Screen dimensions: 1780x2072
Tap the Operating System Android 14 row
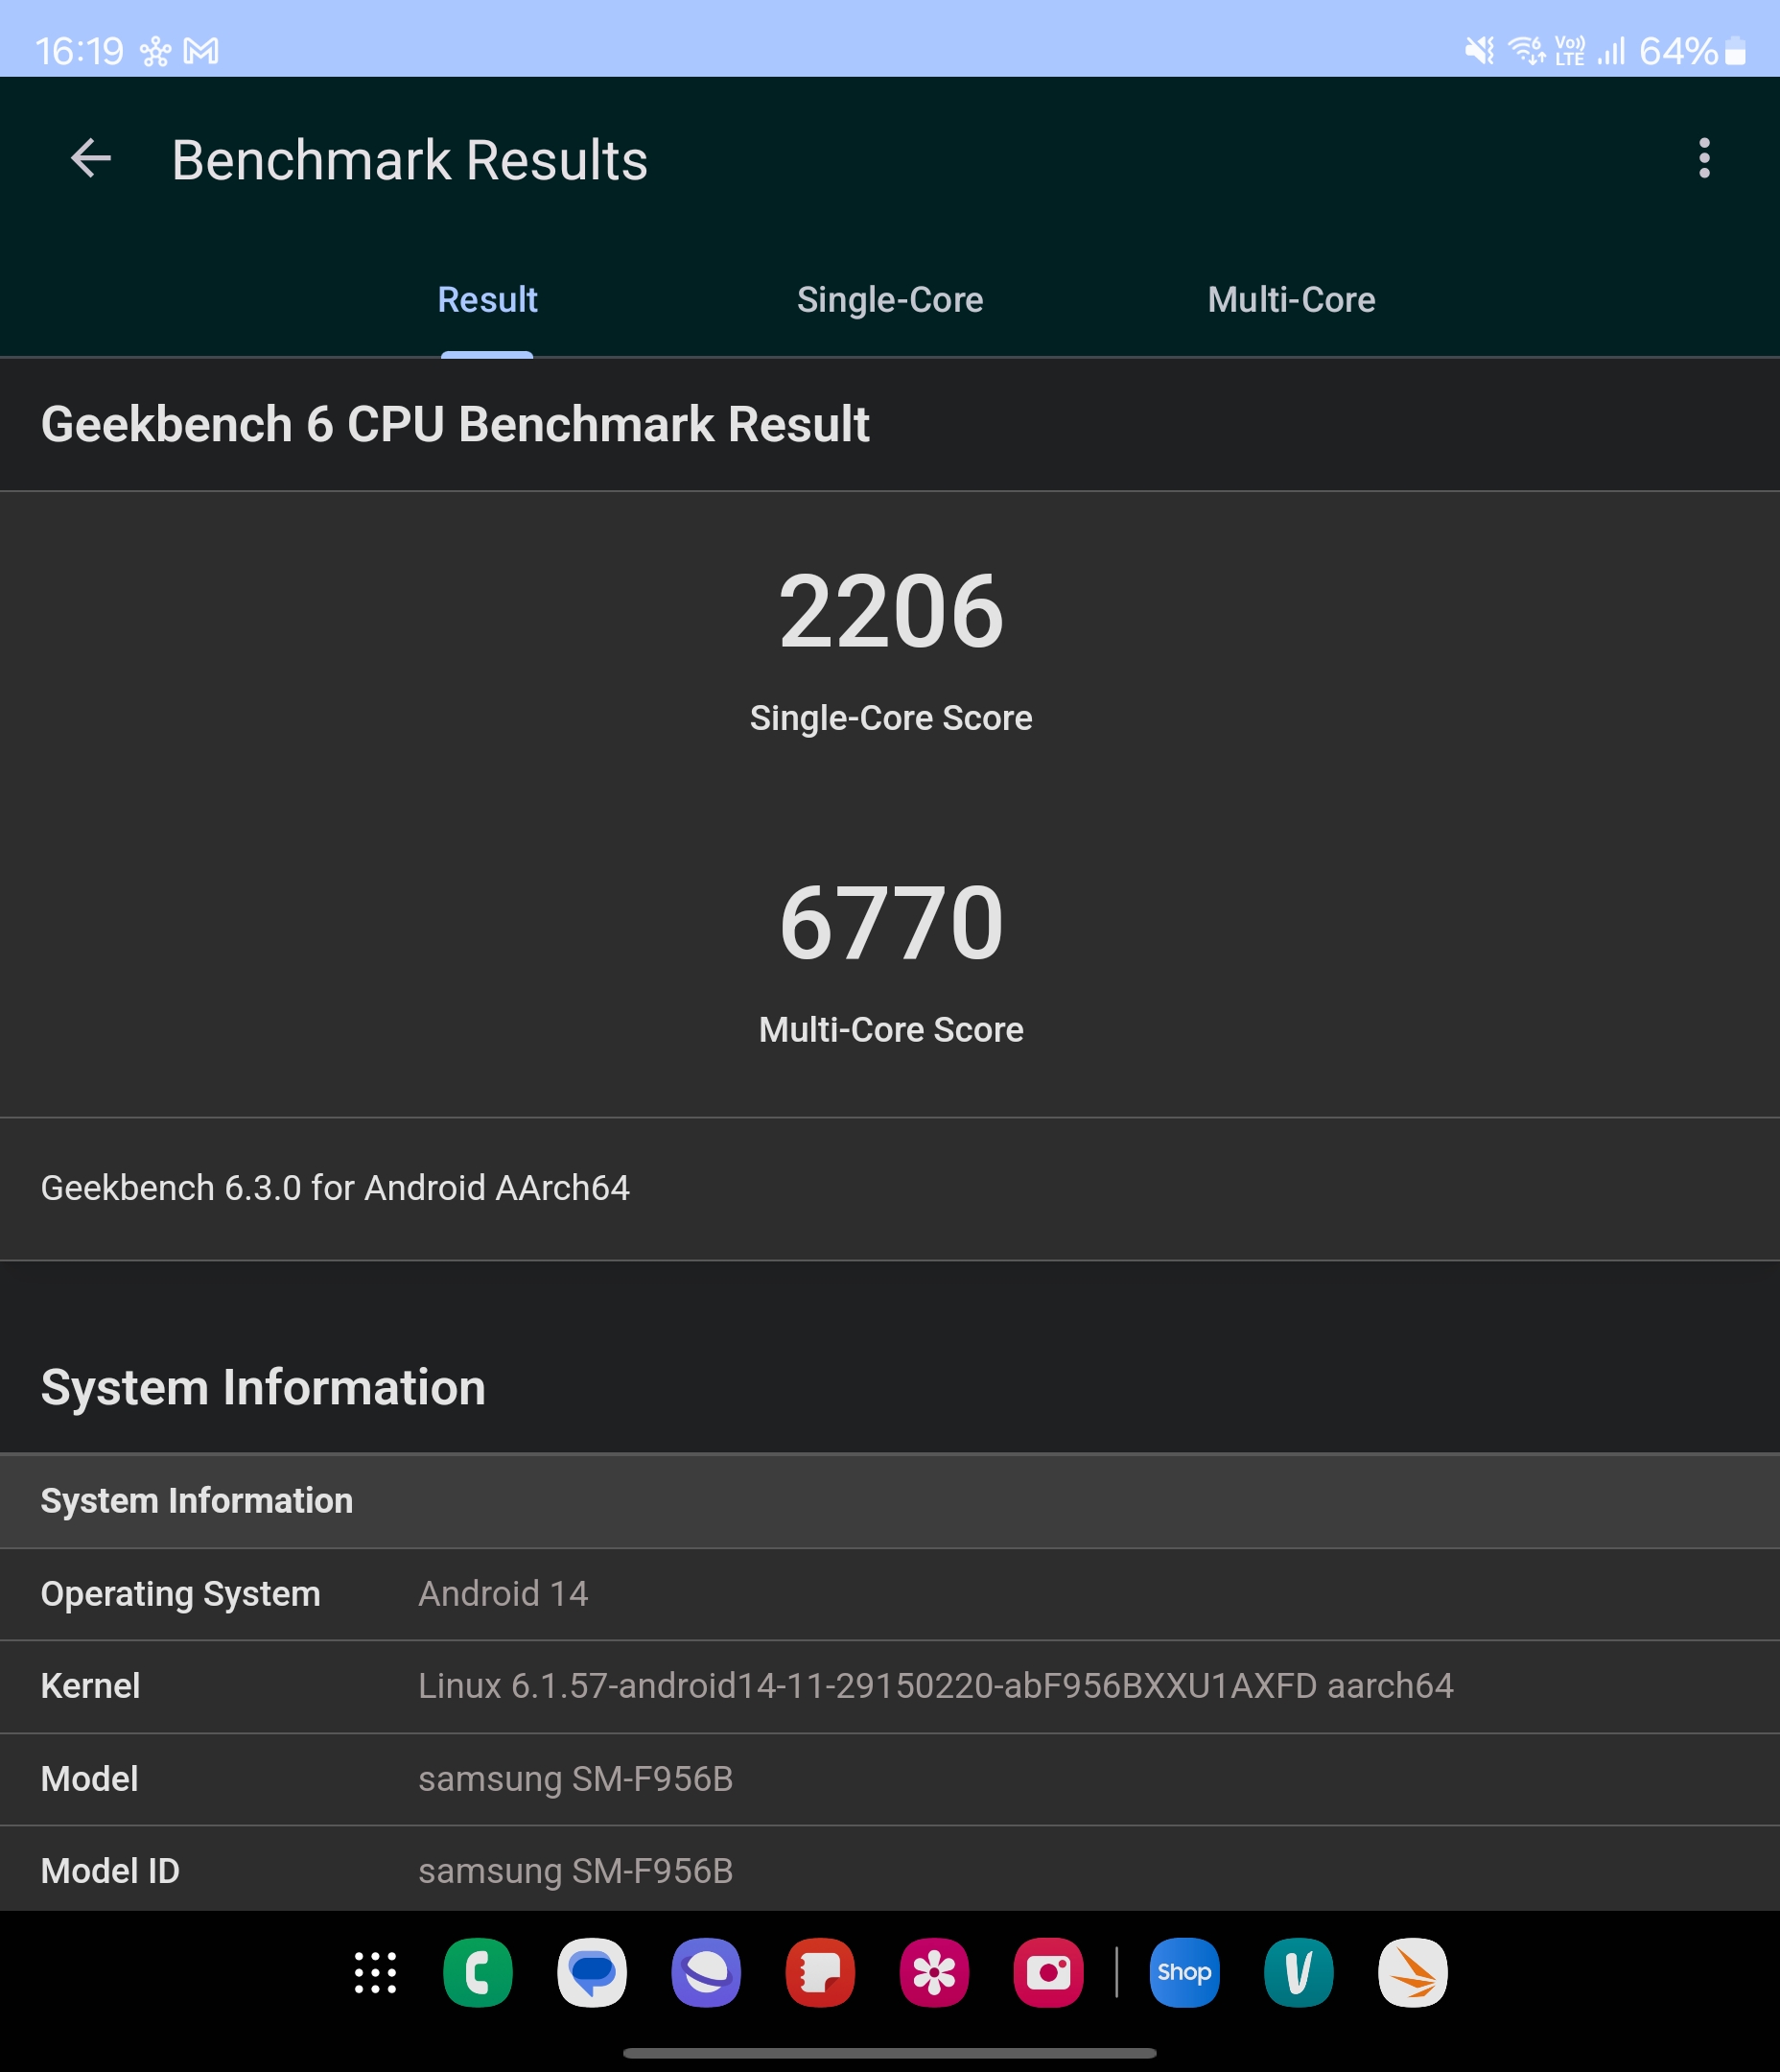890,1594
